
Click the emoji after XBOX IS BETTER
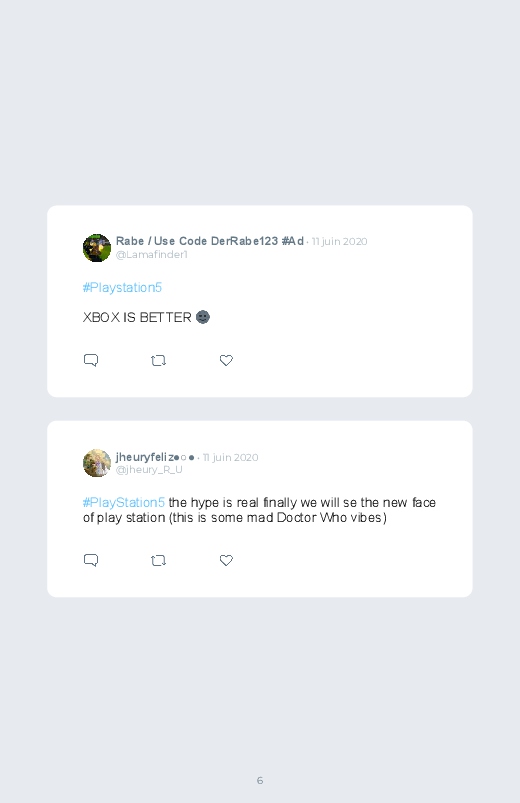(203, 317)
